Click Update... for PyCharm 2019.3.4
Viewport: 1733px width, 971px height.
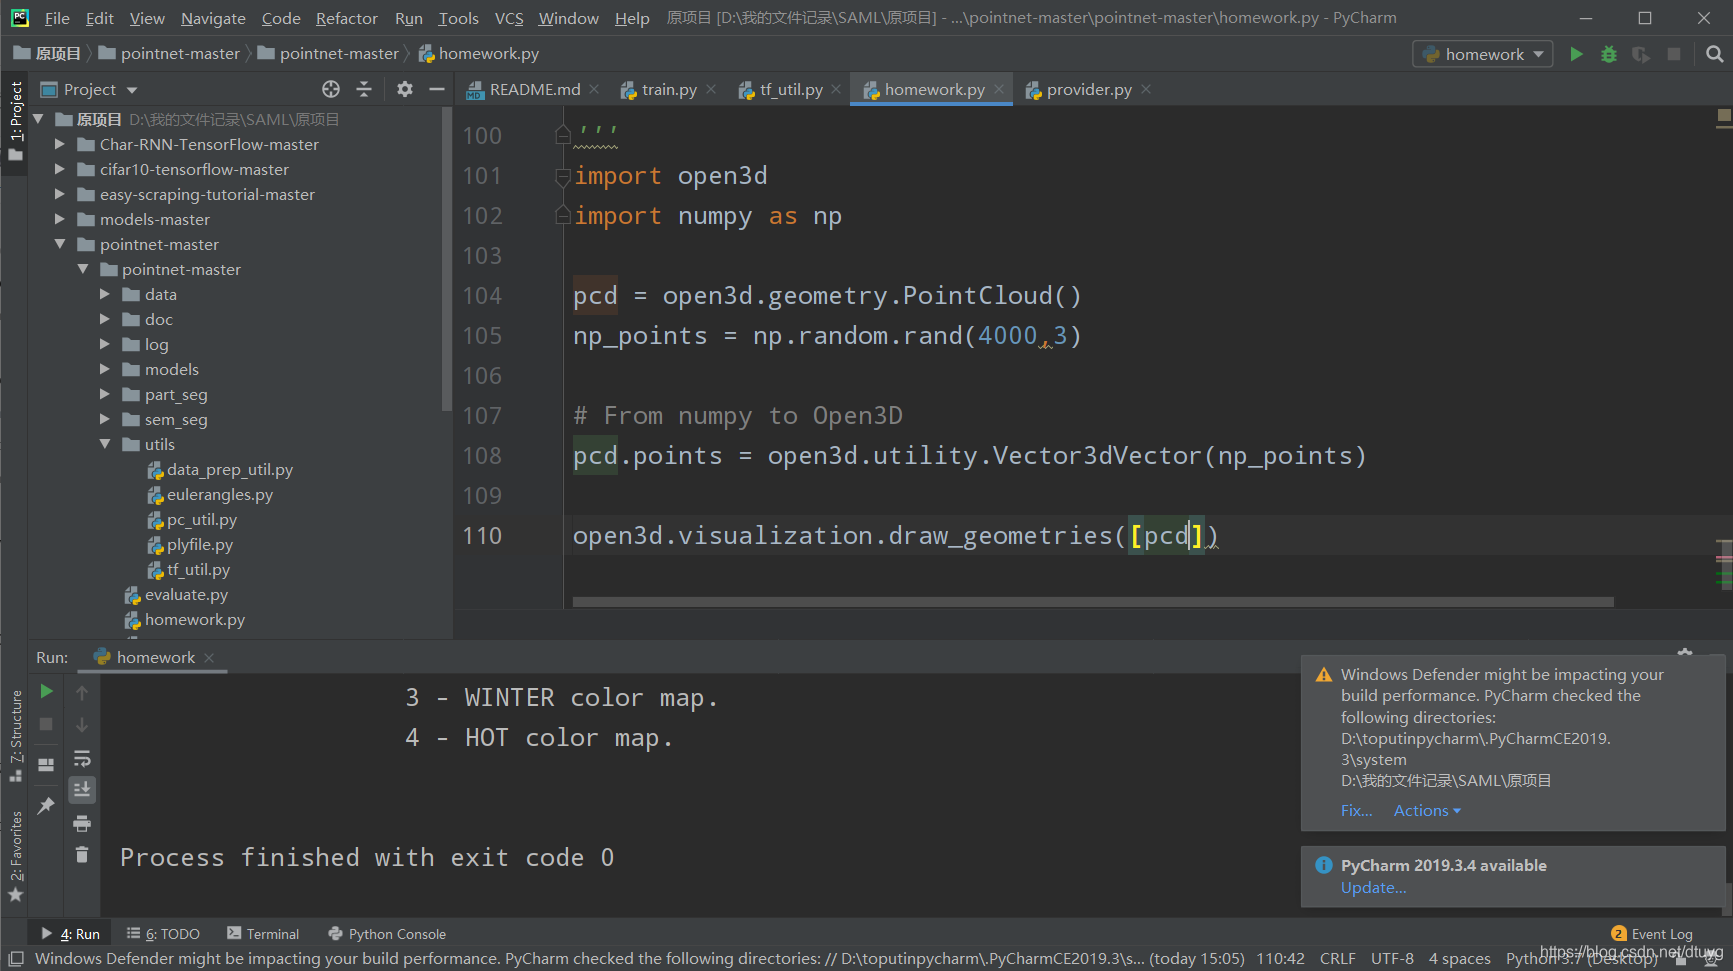coord(1373,887)
